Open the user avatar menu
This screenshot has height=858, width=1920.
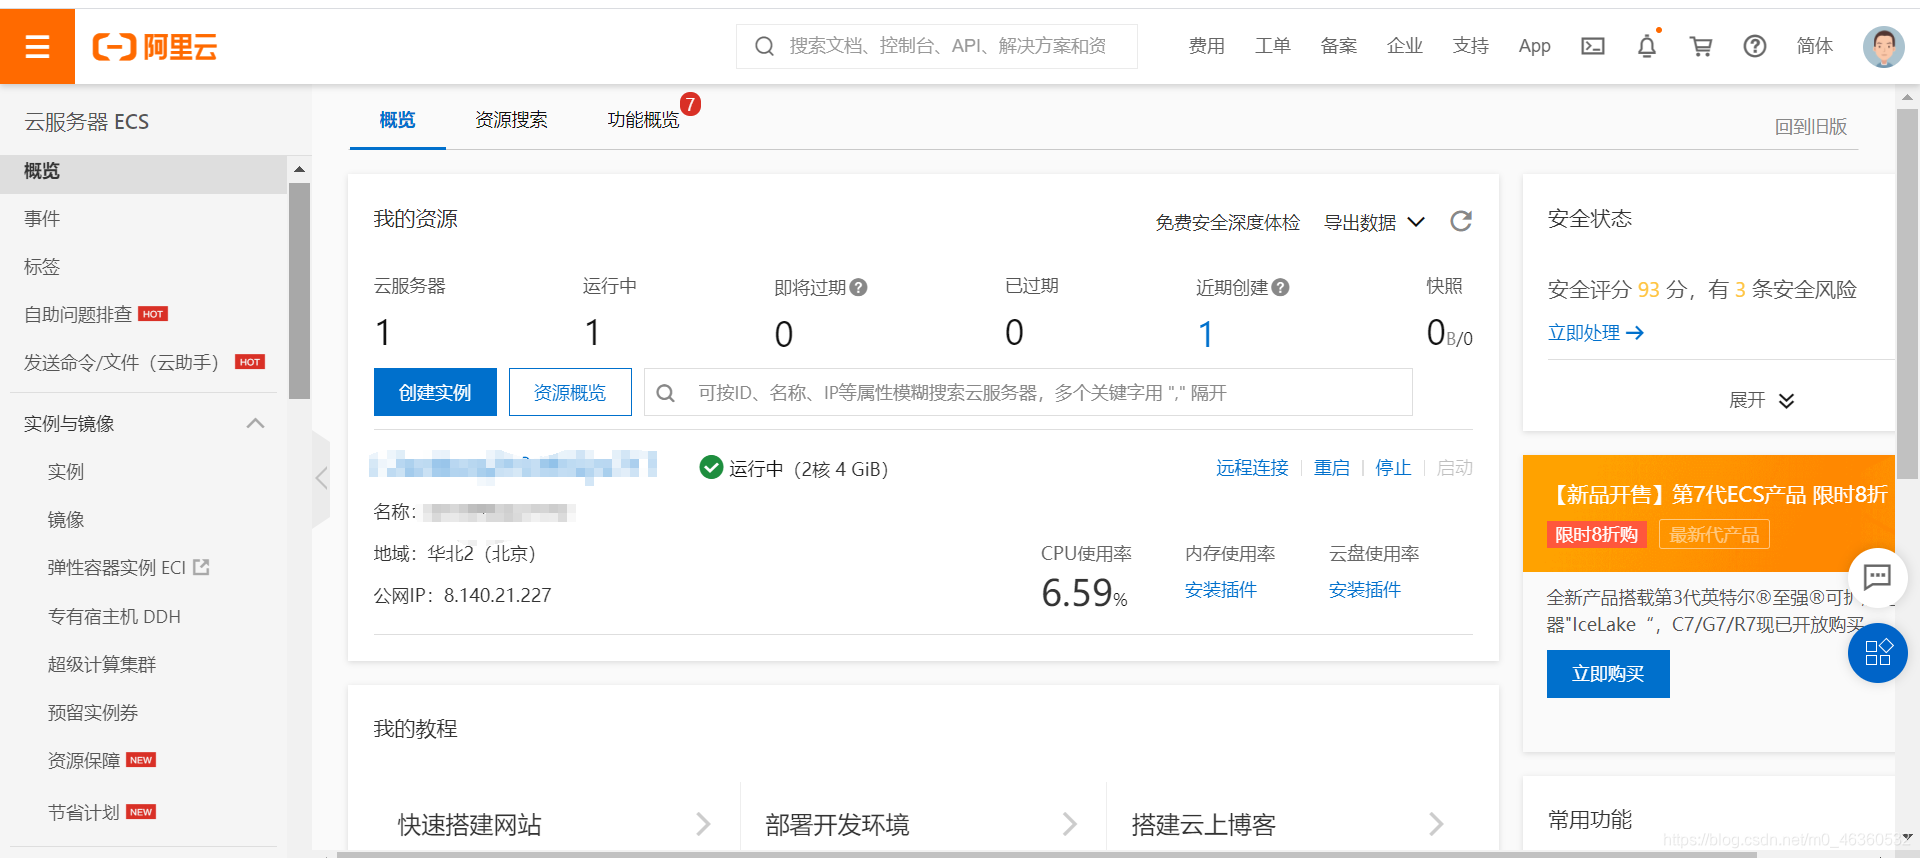point(1884,46)
